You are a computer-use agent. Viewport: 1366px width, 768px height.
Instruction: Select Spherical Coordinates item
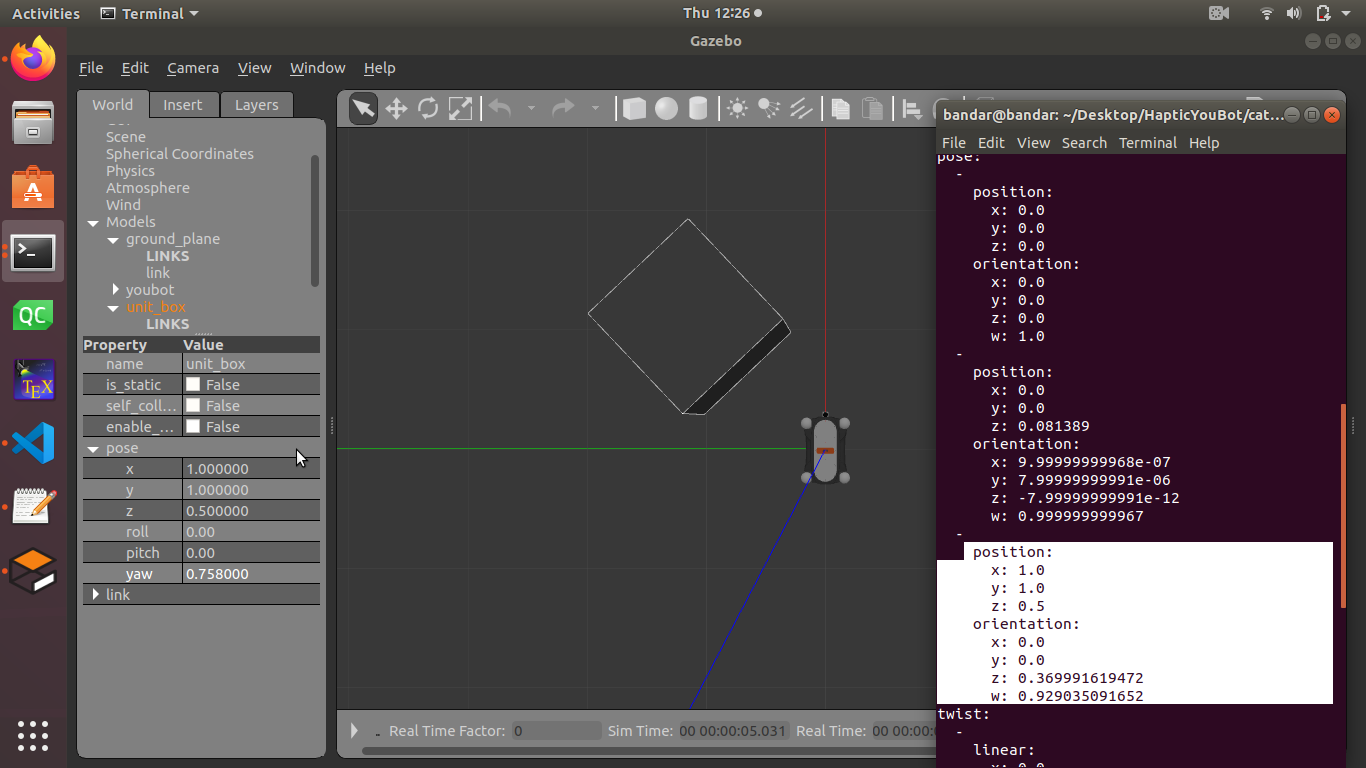point(180,154)
